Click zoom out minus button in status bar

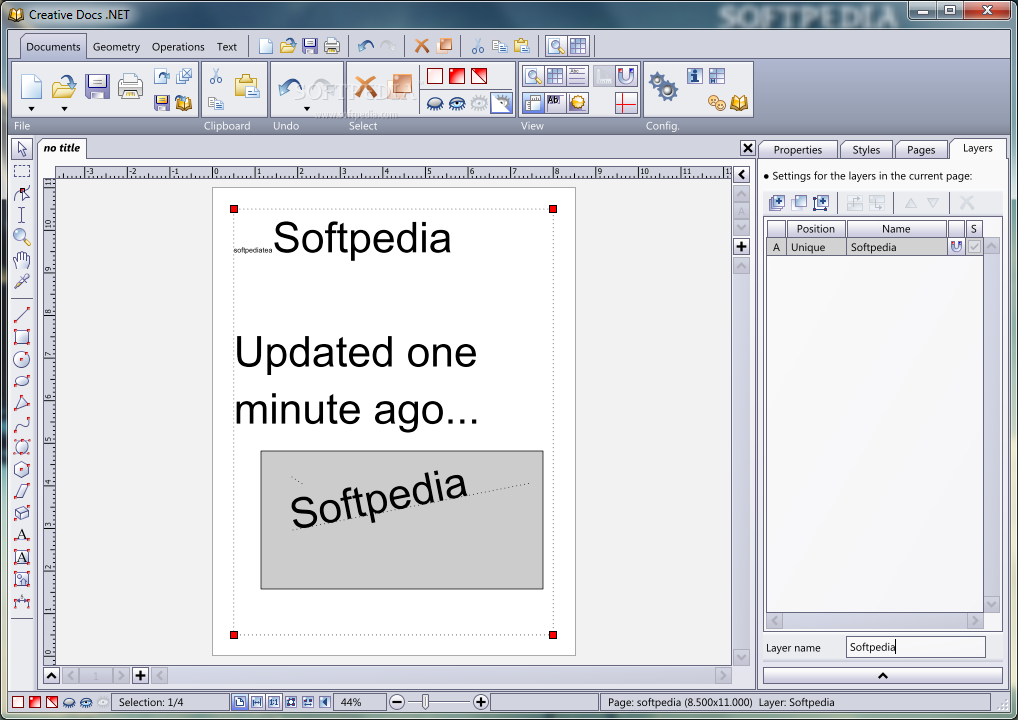397,702
